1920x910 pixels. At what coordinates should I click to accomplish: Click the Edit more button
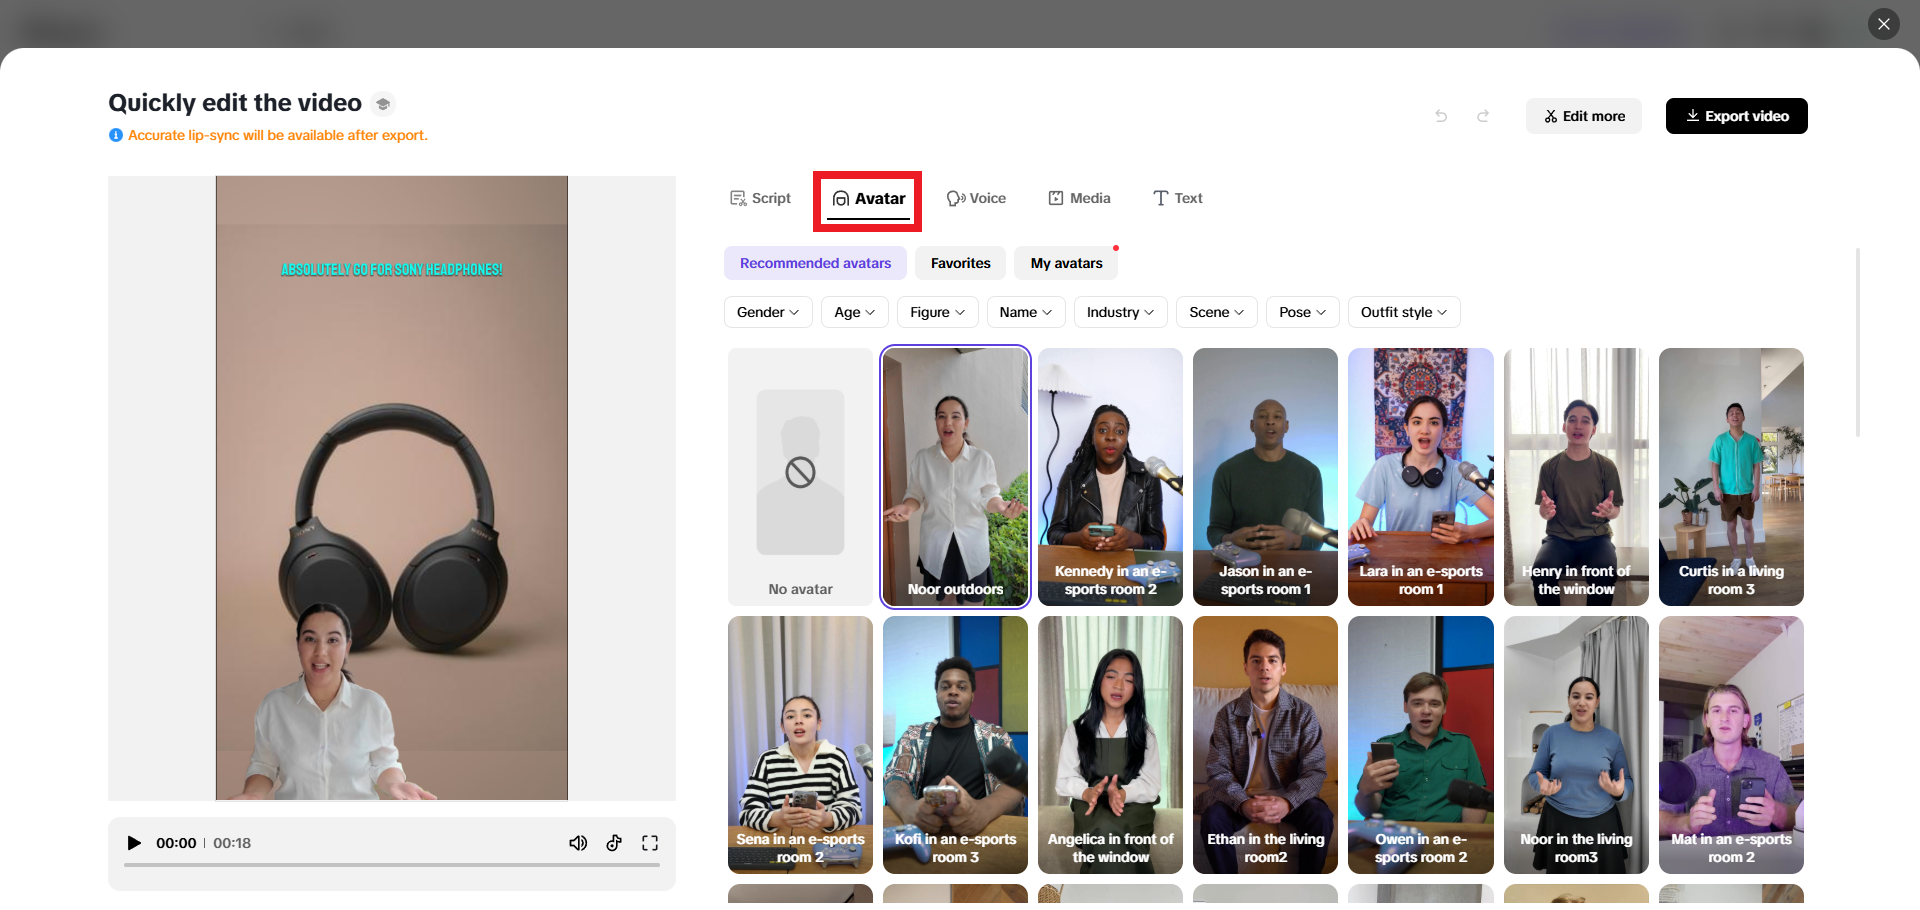click(1584, 116)
